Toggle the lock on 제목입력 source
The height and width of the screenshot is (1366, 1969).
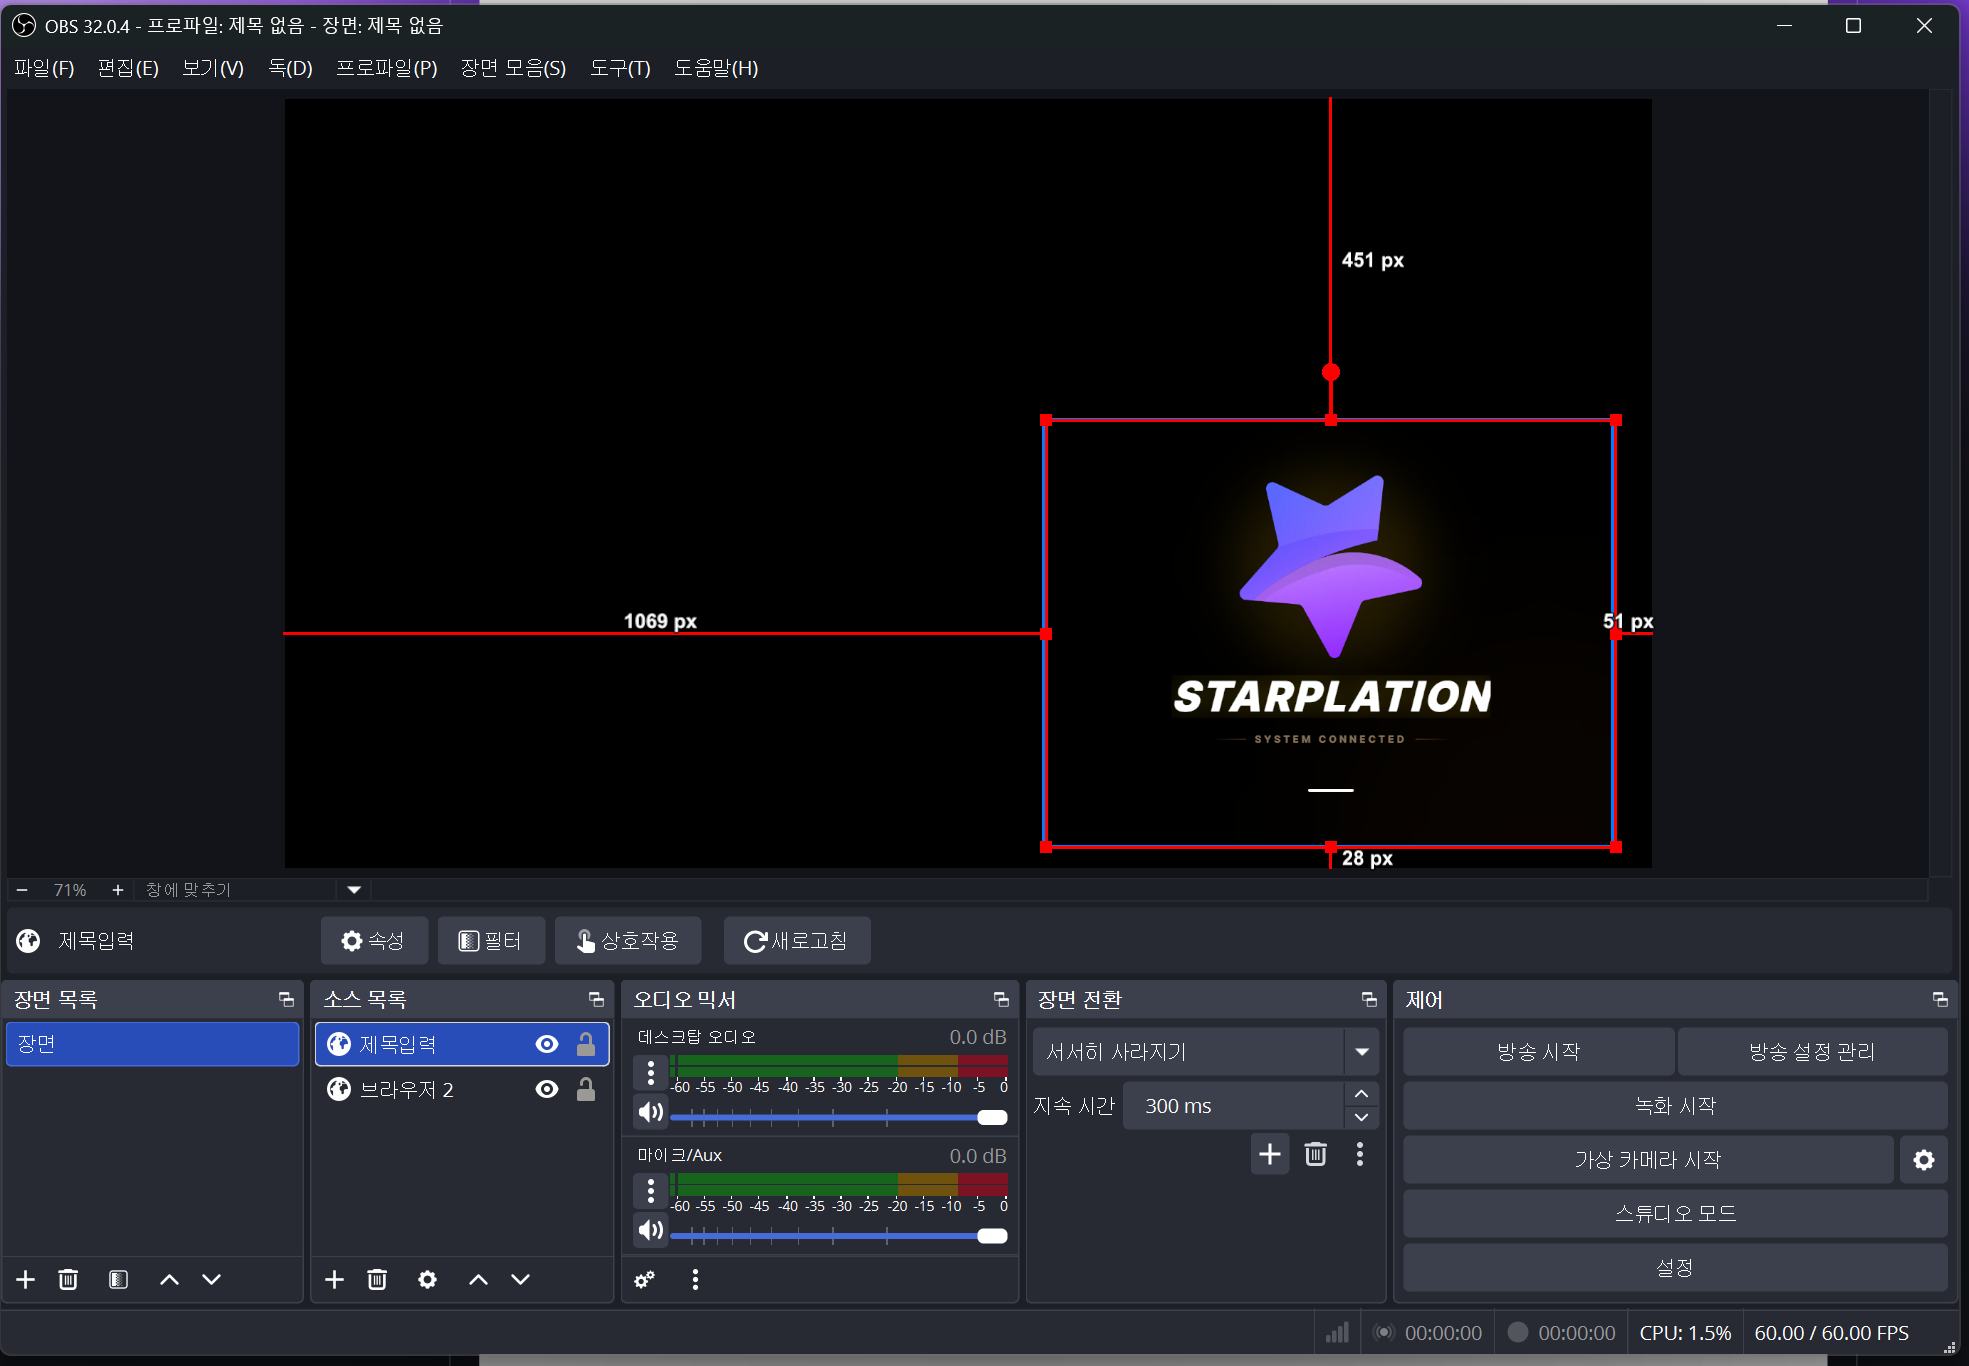point(586,1044)
